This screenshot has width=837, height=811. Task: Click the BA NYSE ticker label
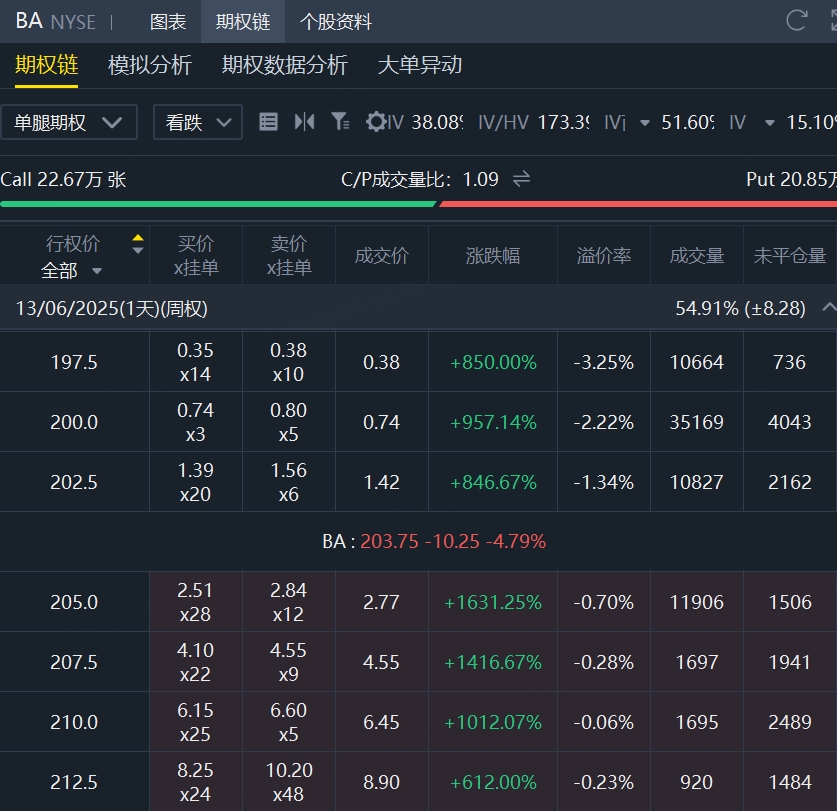pyautogui.click(x=56, y=21)
